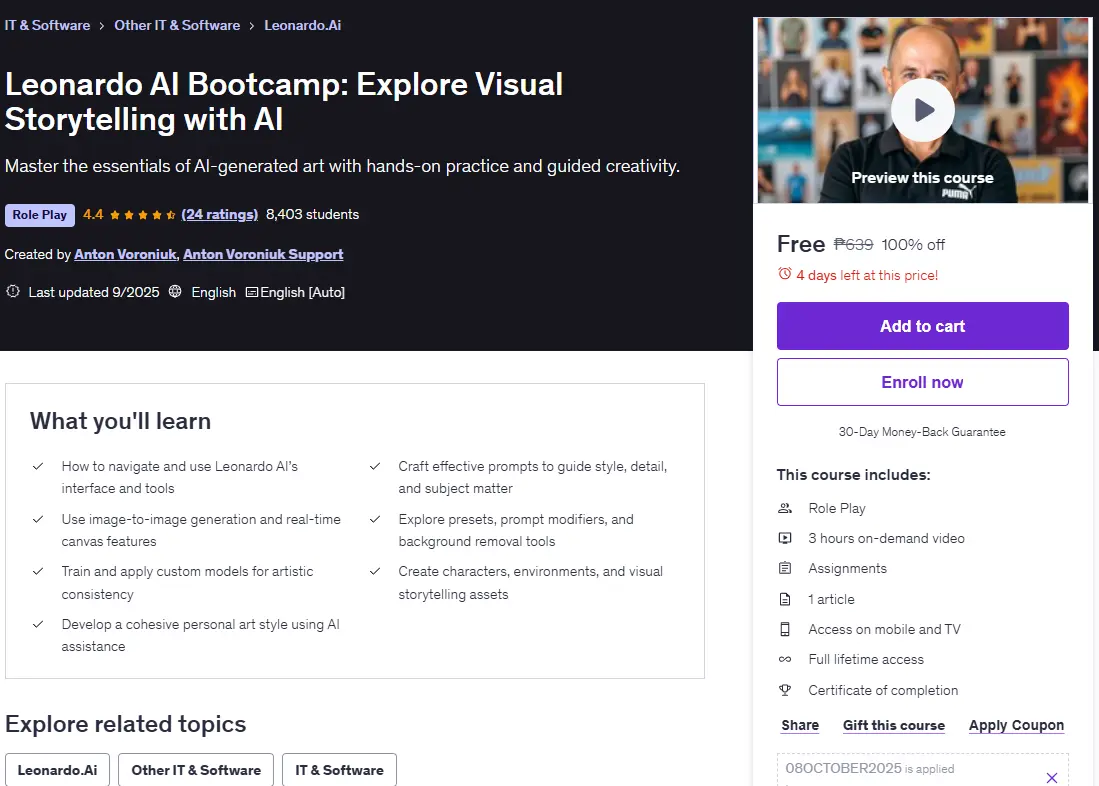
Task: Click Gift this course
Action: click(x=894, y=726)
